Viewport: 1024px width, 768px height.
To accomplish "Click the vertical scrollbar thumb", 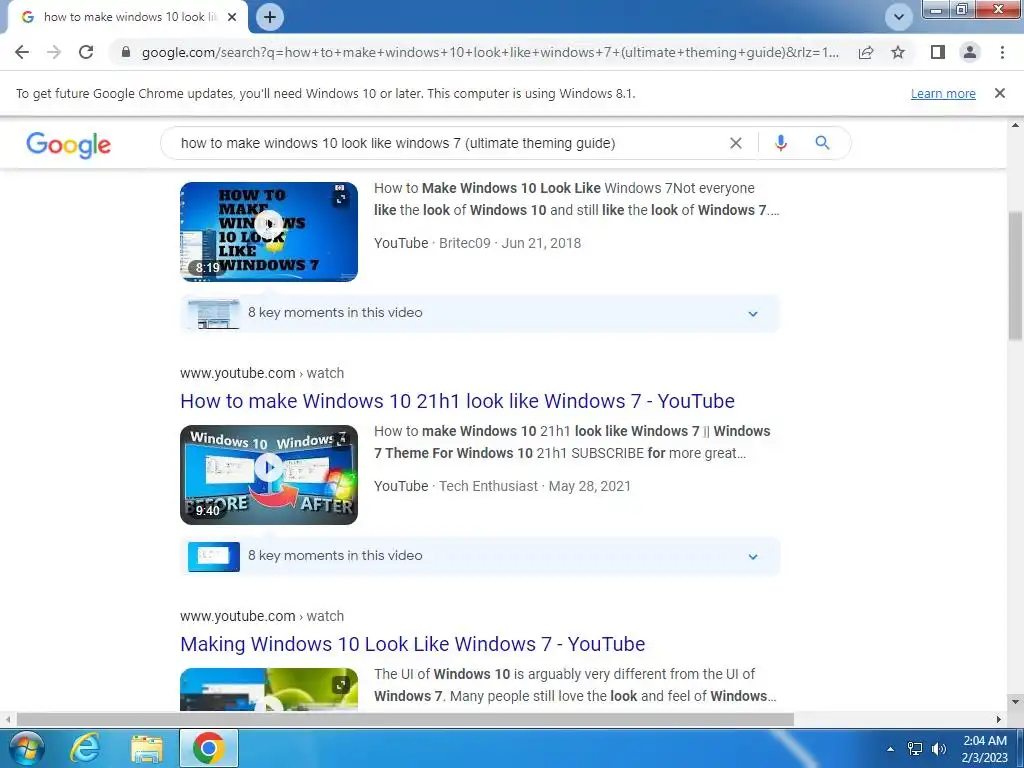I will [x=1016, y=276].
